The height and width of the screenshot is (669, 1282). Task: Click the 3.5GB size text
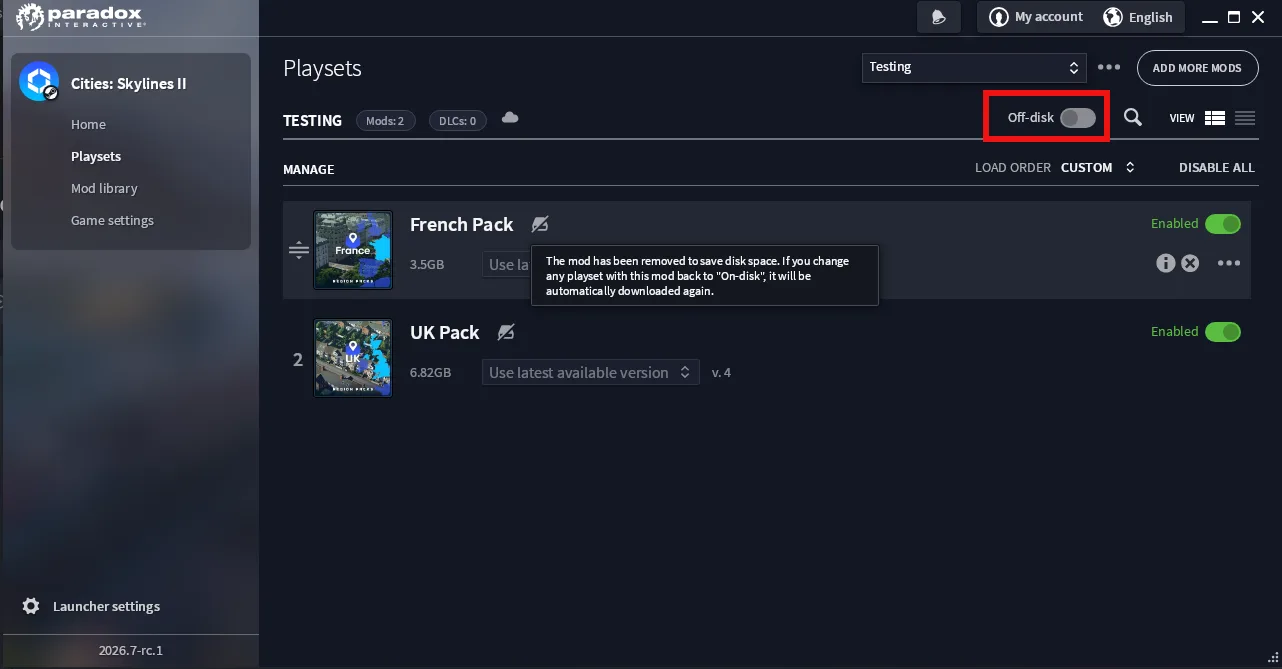427,264
